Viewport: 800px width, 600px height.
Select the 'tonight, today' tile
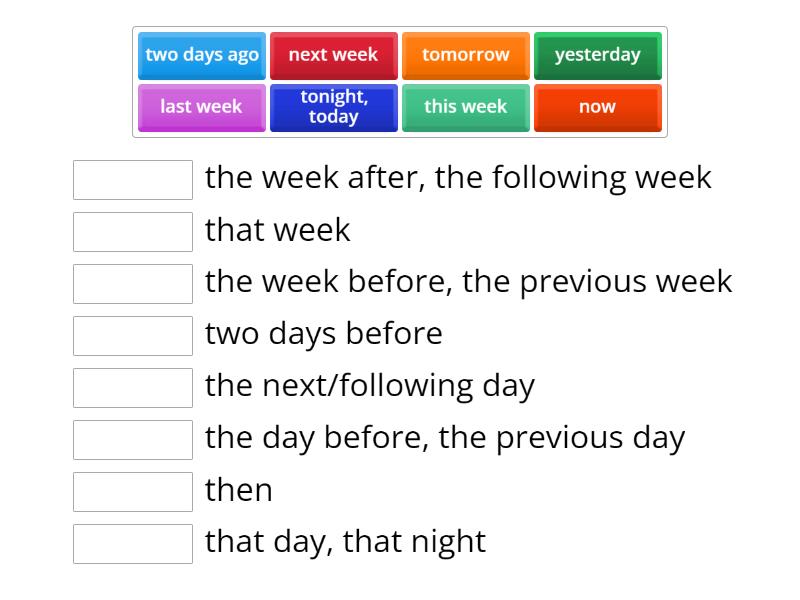click(x=333, y=107)
